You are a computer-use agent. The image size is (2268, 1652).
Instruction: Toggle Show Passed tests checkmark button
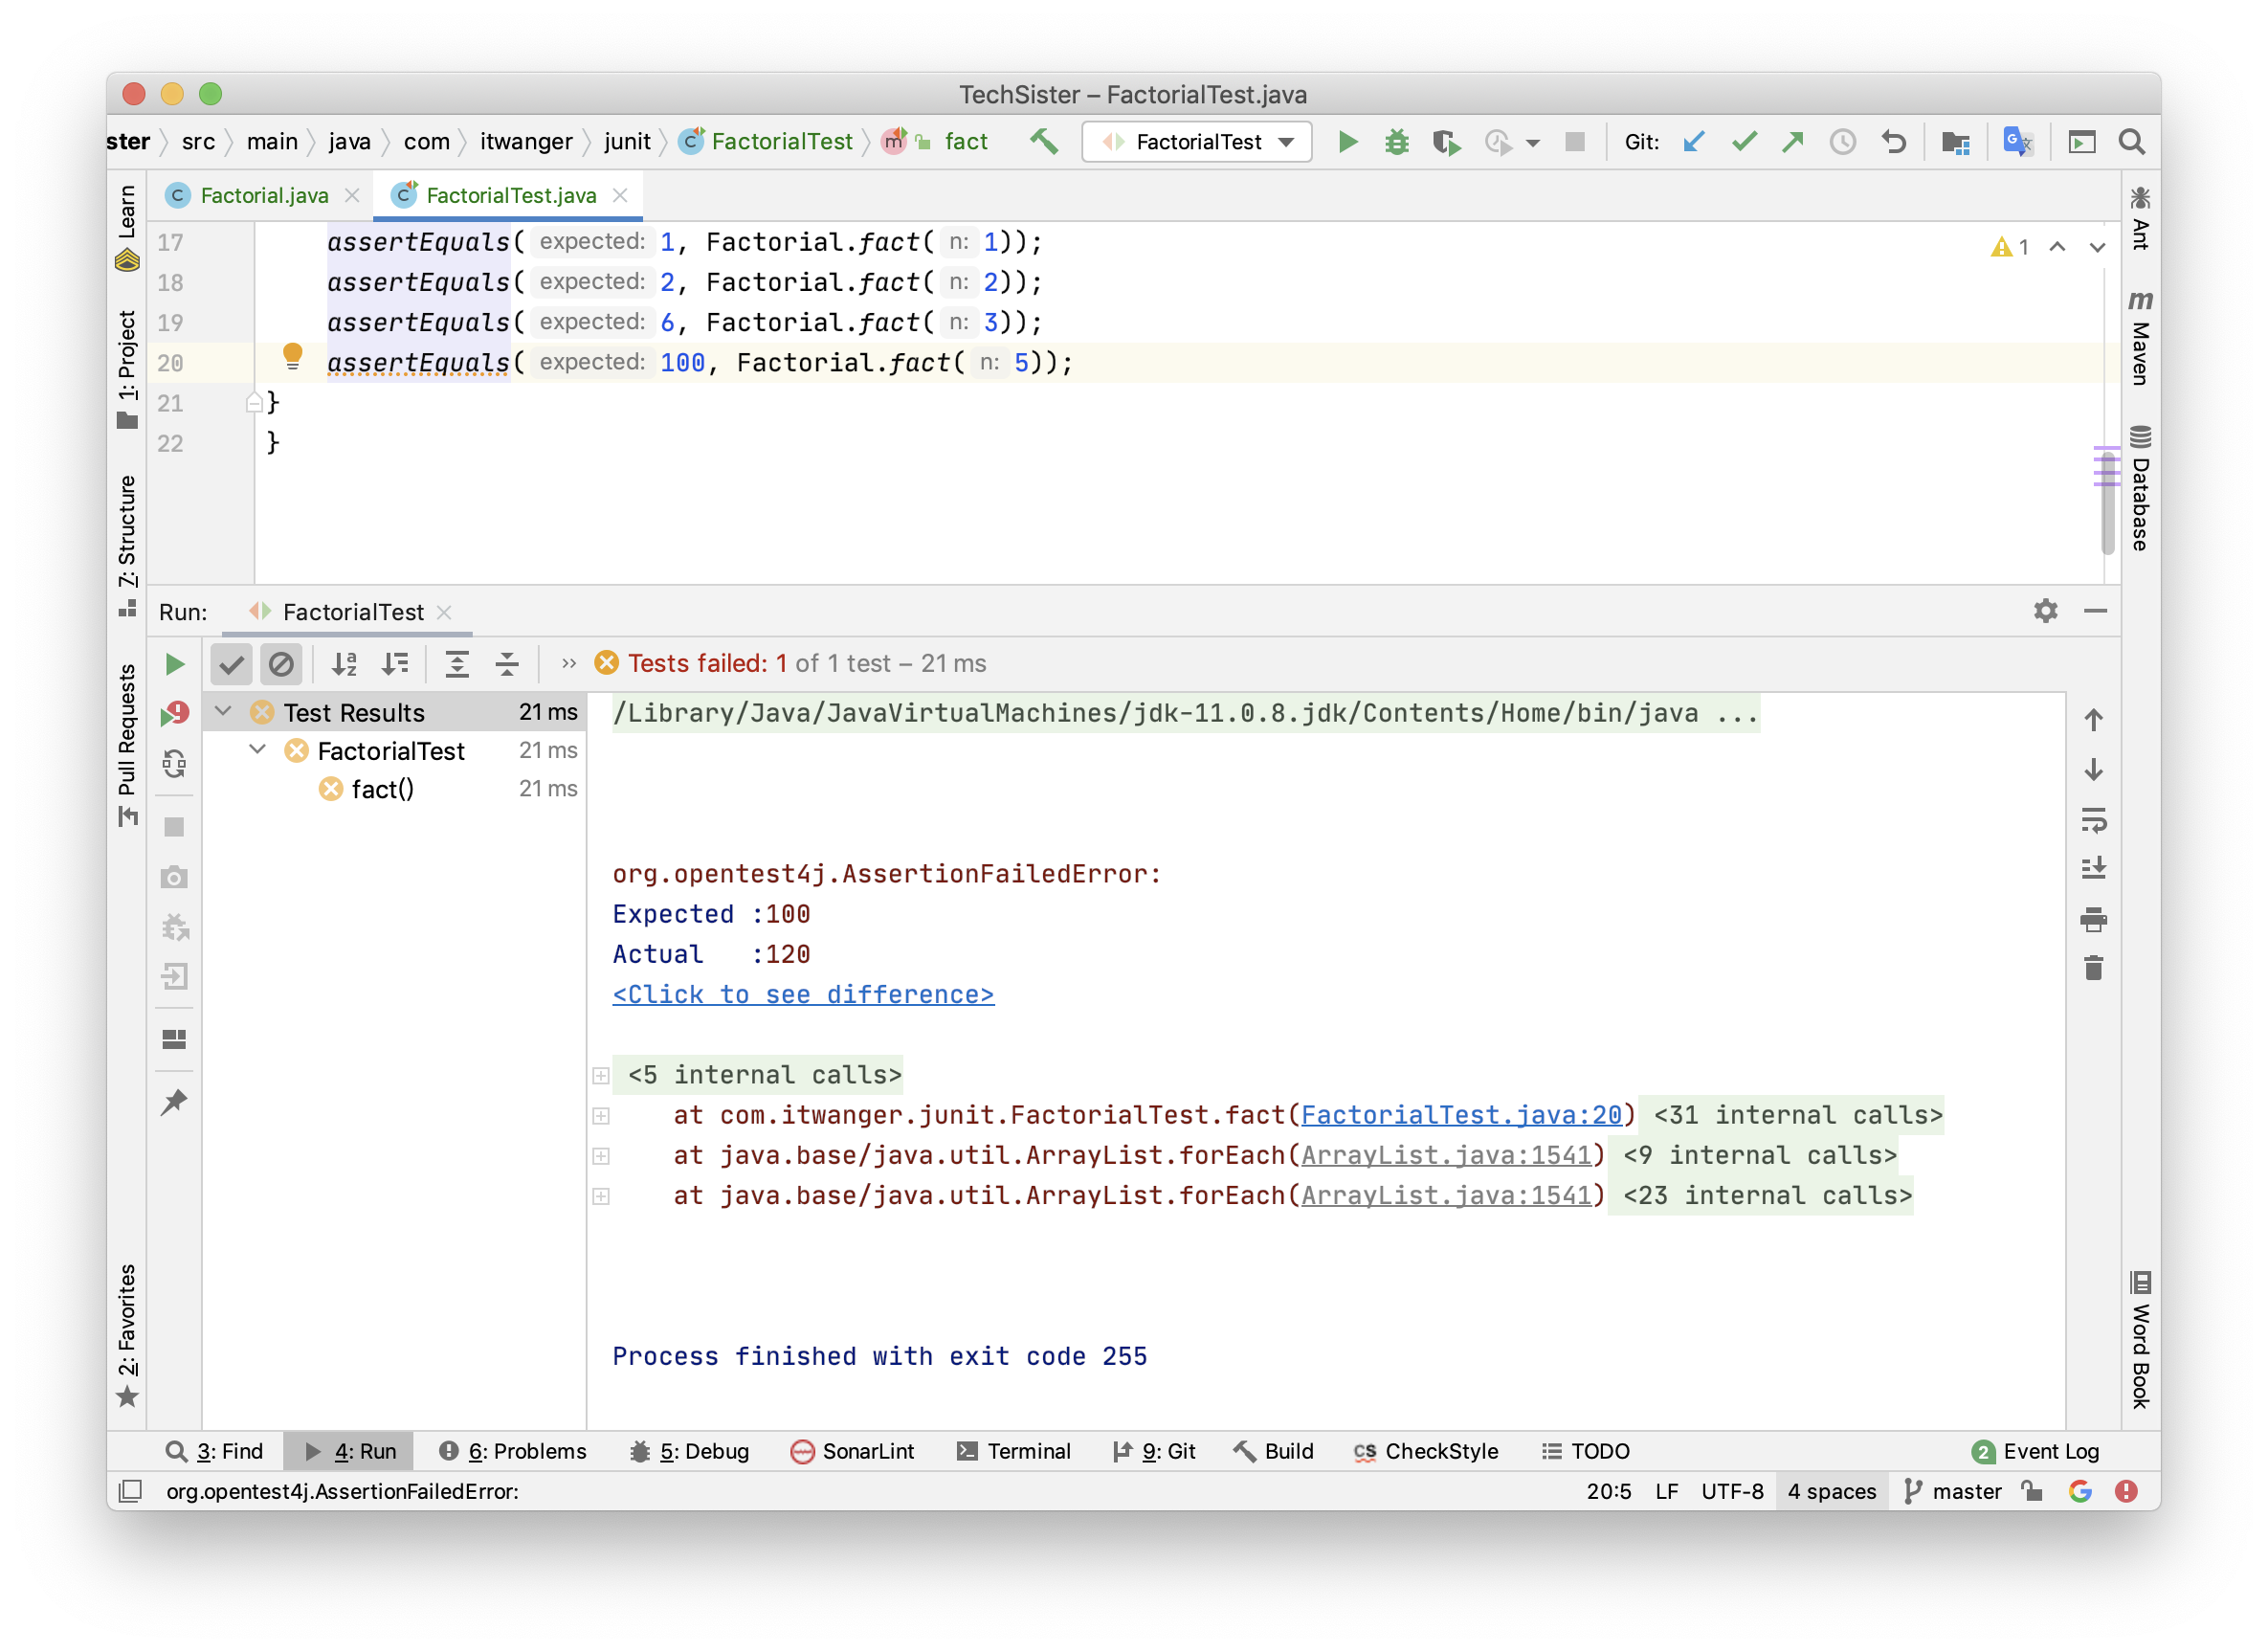point(231,664)
